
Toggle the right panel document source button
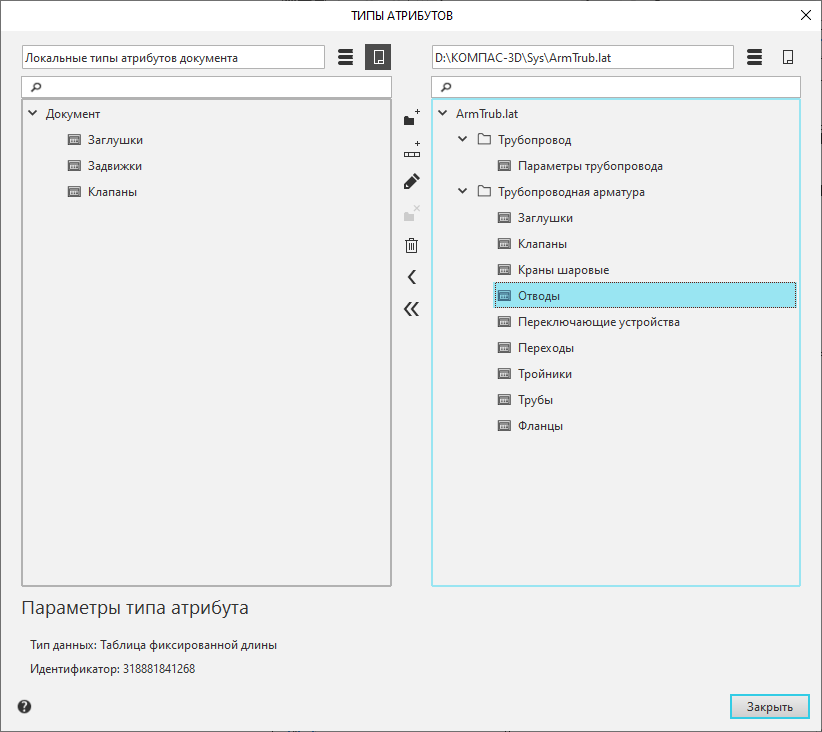[x=788, y=57]
